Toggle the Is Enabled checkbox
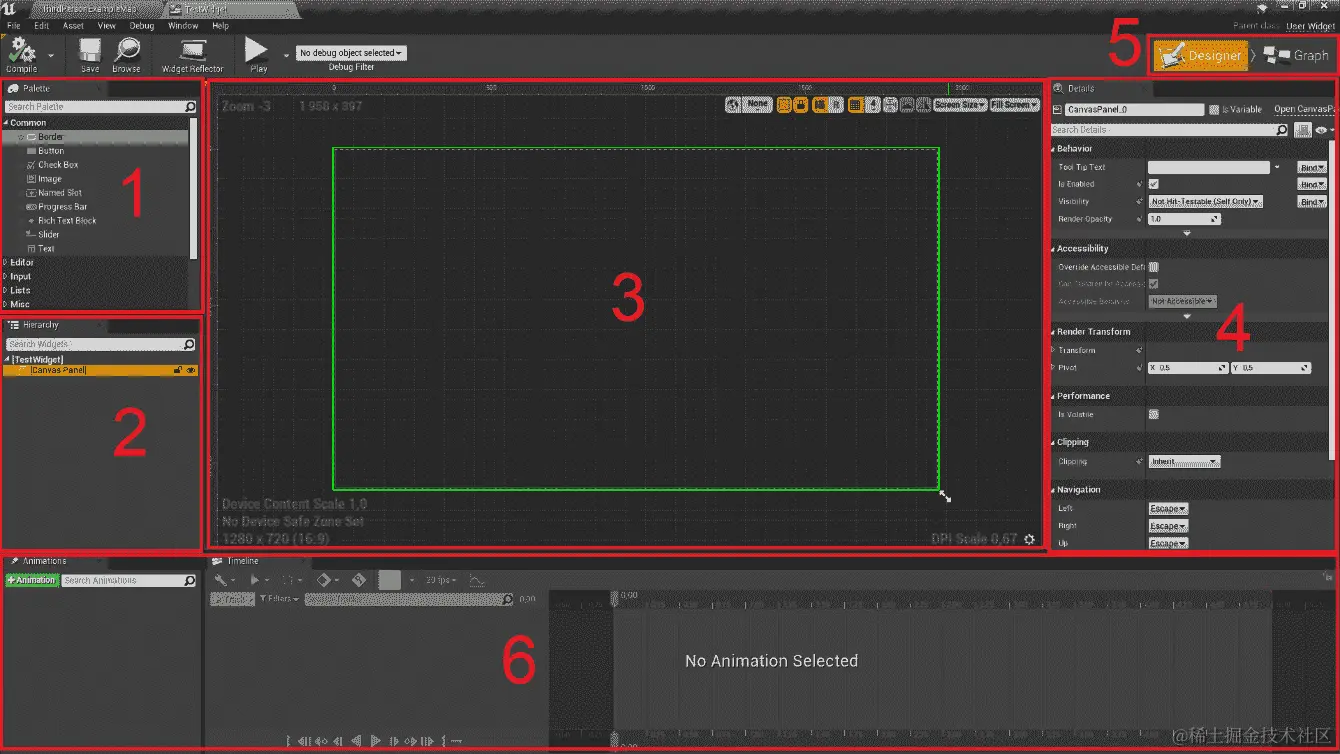The height and width of the screenshot is (754, 1340). [1153, 184]
